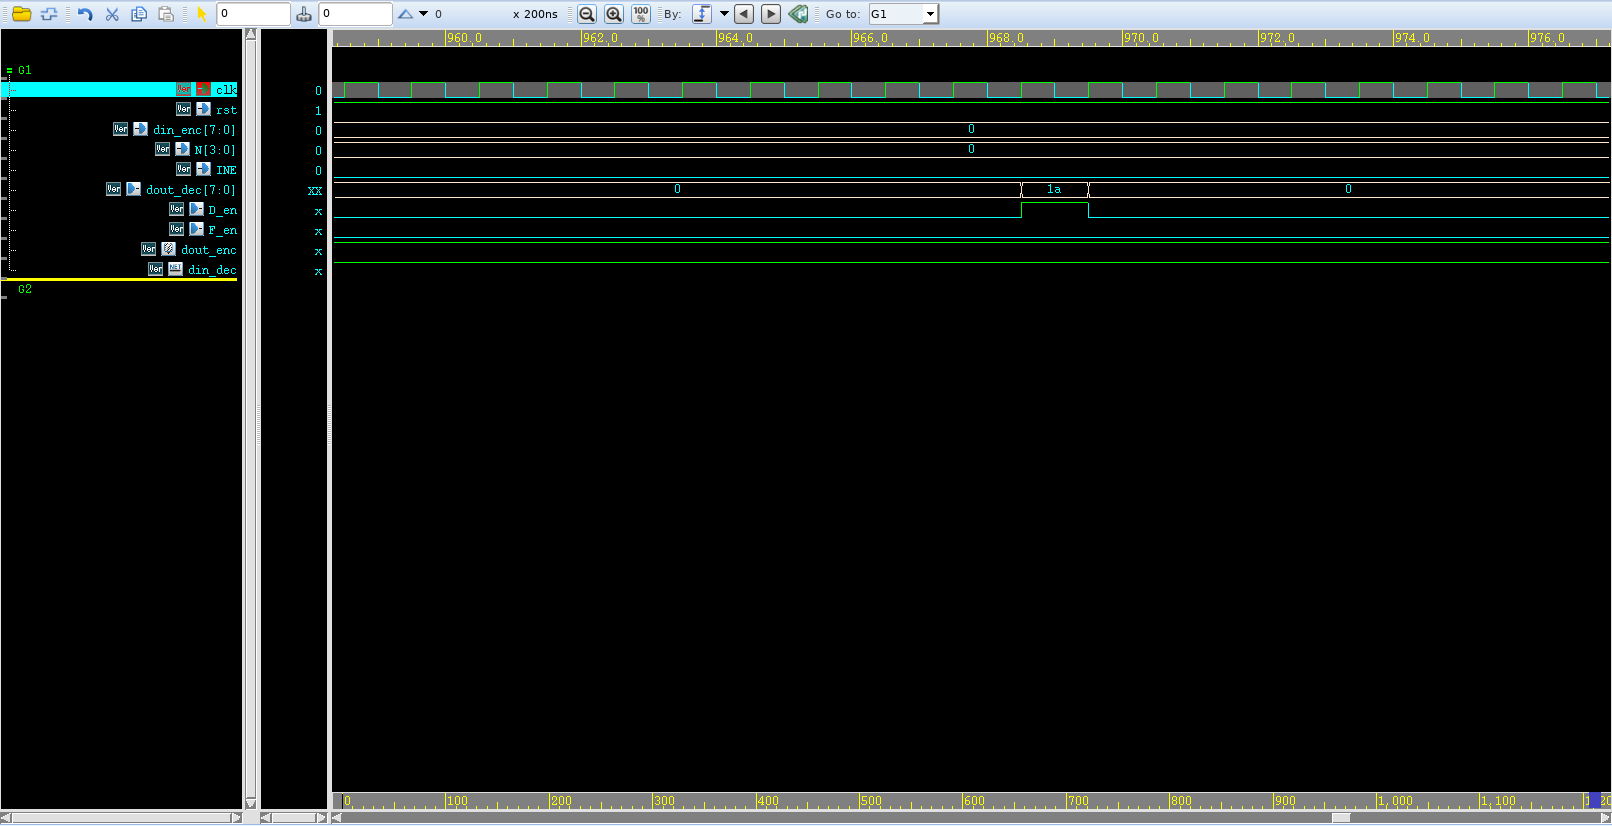Screen dimensions: 1612x826
Task: Click waveform horizontal scroll left arrow
Action: coord(337,817)
